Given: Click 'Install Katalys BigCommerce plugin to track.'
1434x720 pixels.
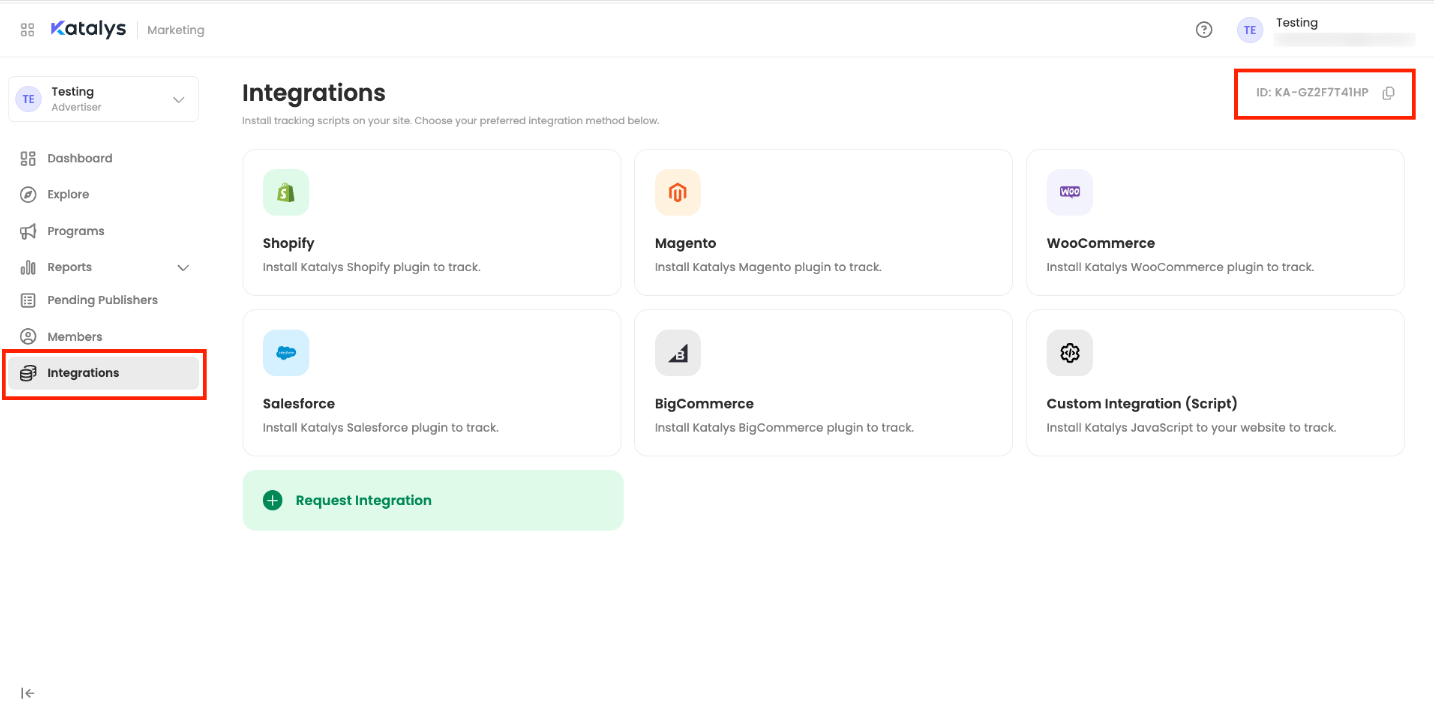Looking at the screenshot, I should (x=784, y=428).
